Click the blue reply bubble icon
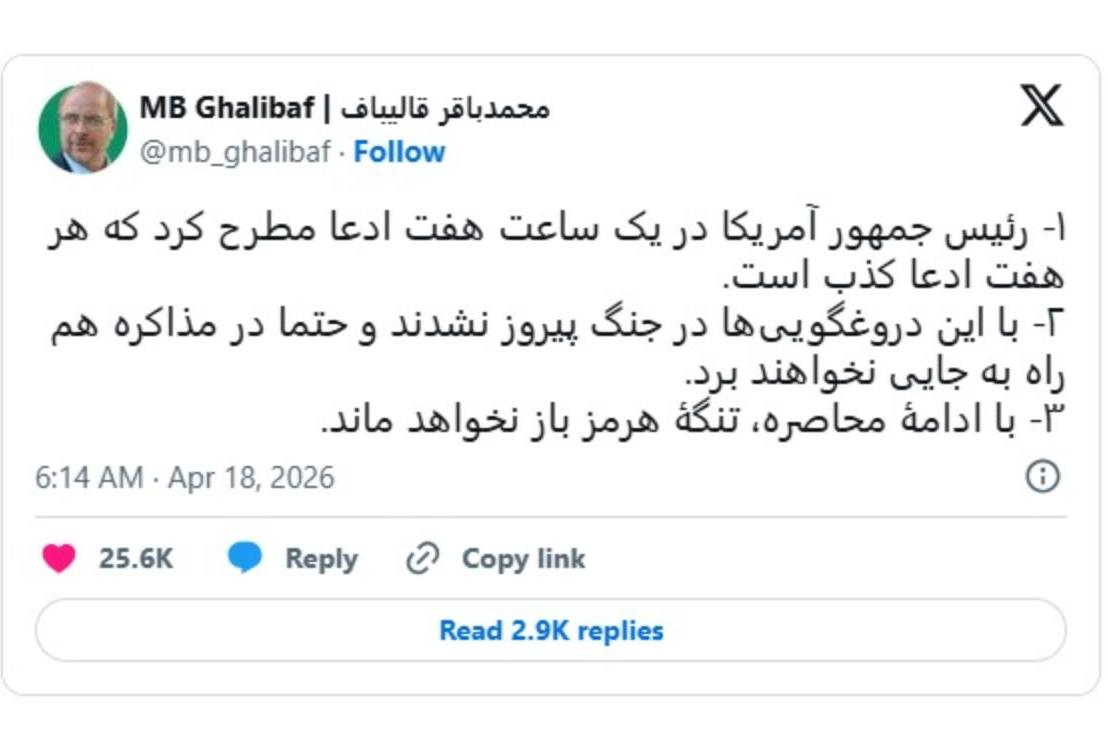Screen dimensions: 1108x738 pyautogui.click(x=244, y=557)
